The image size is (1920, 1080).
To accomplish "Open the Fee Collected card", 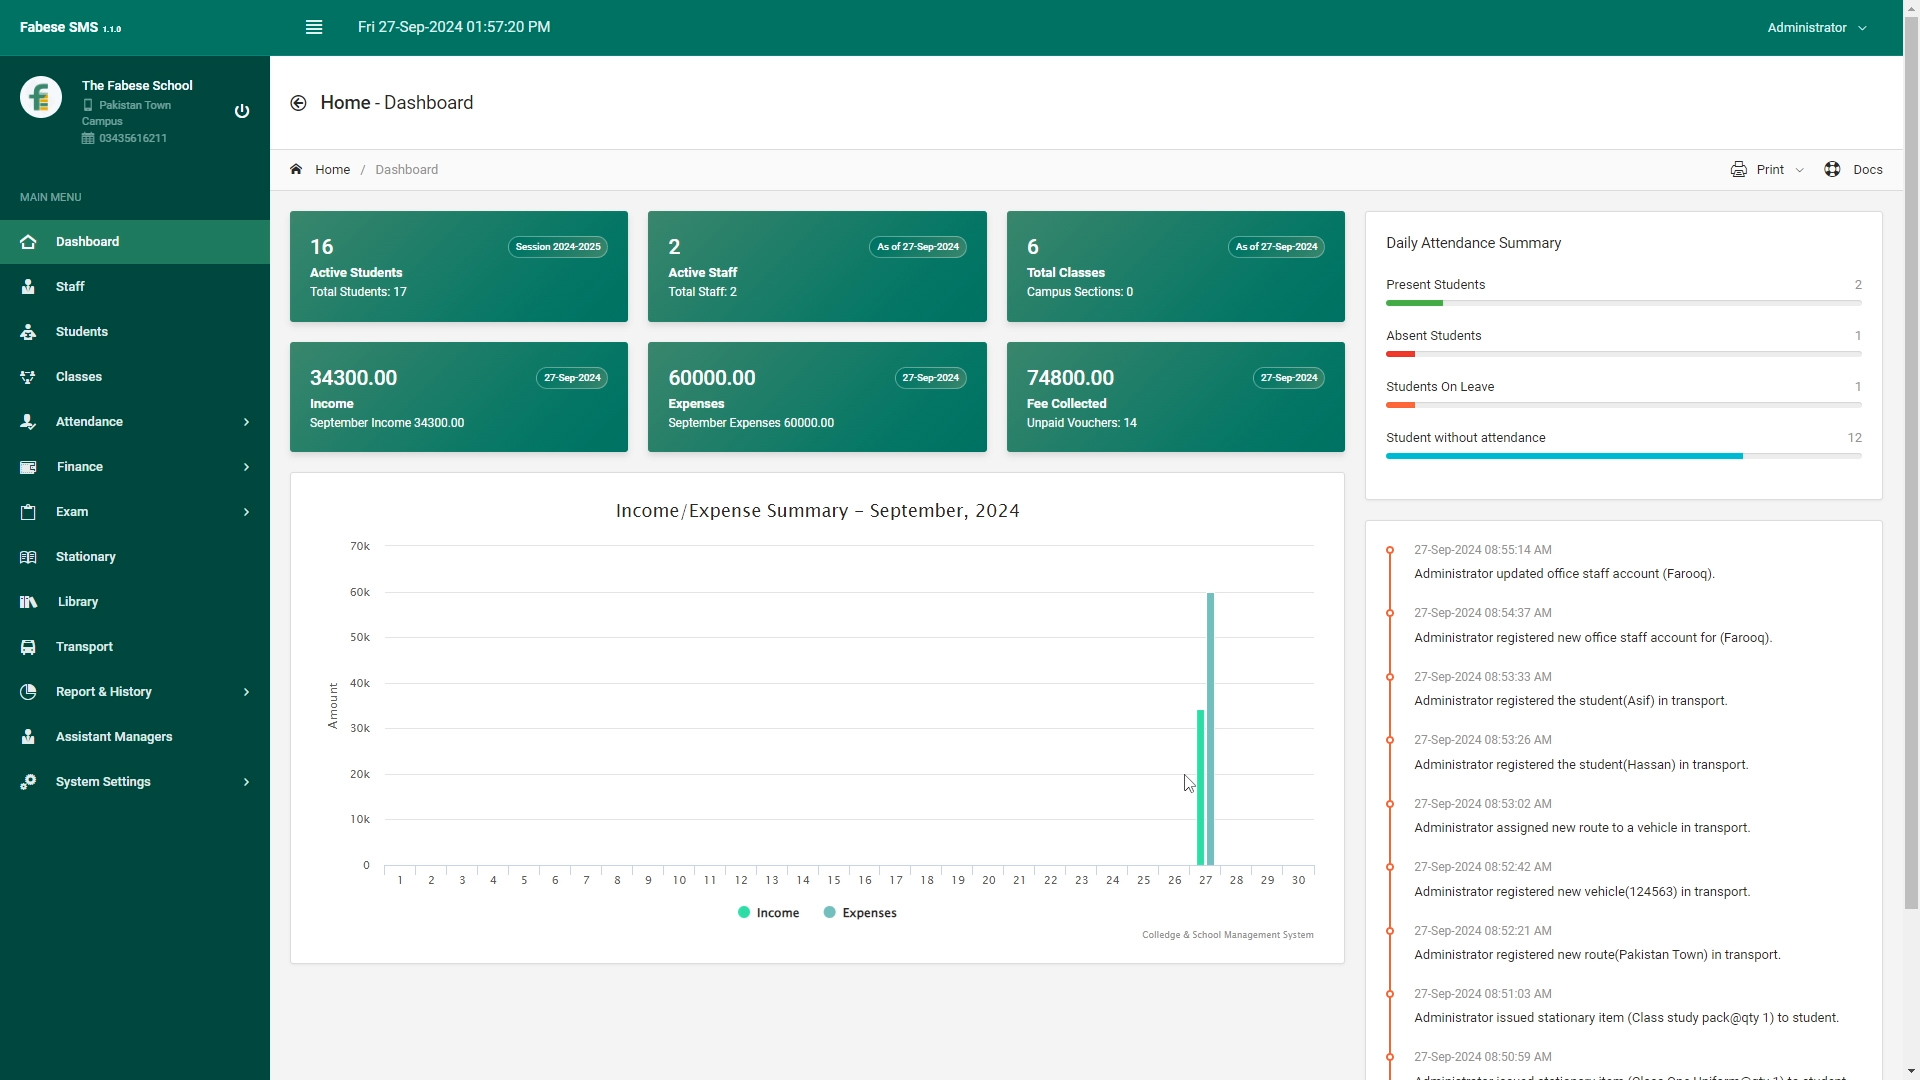I will 1176,397.
